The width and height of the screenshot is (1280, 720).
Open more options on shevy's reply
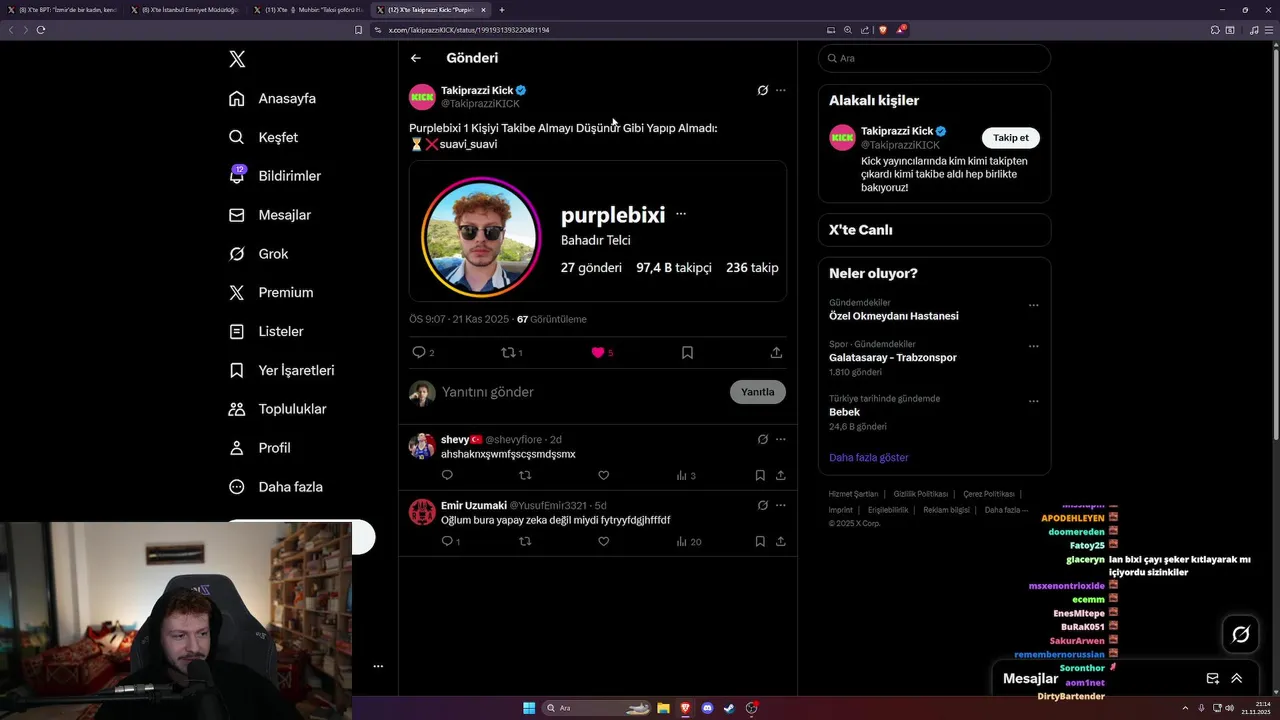781,439
